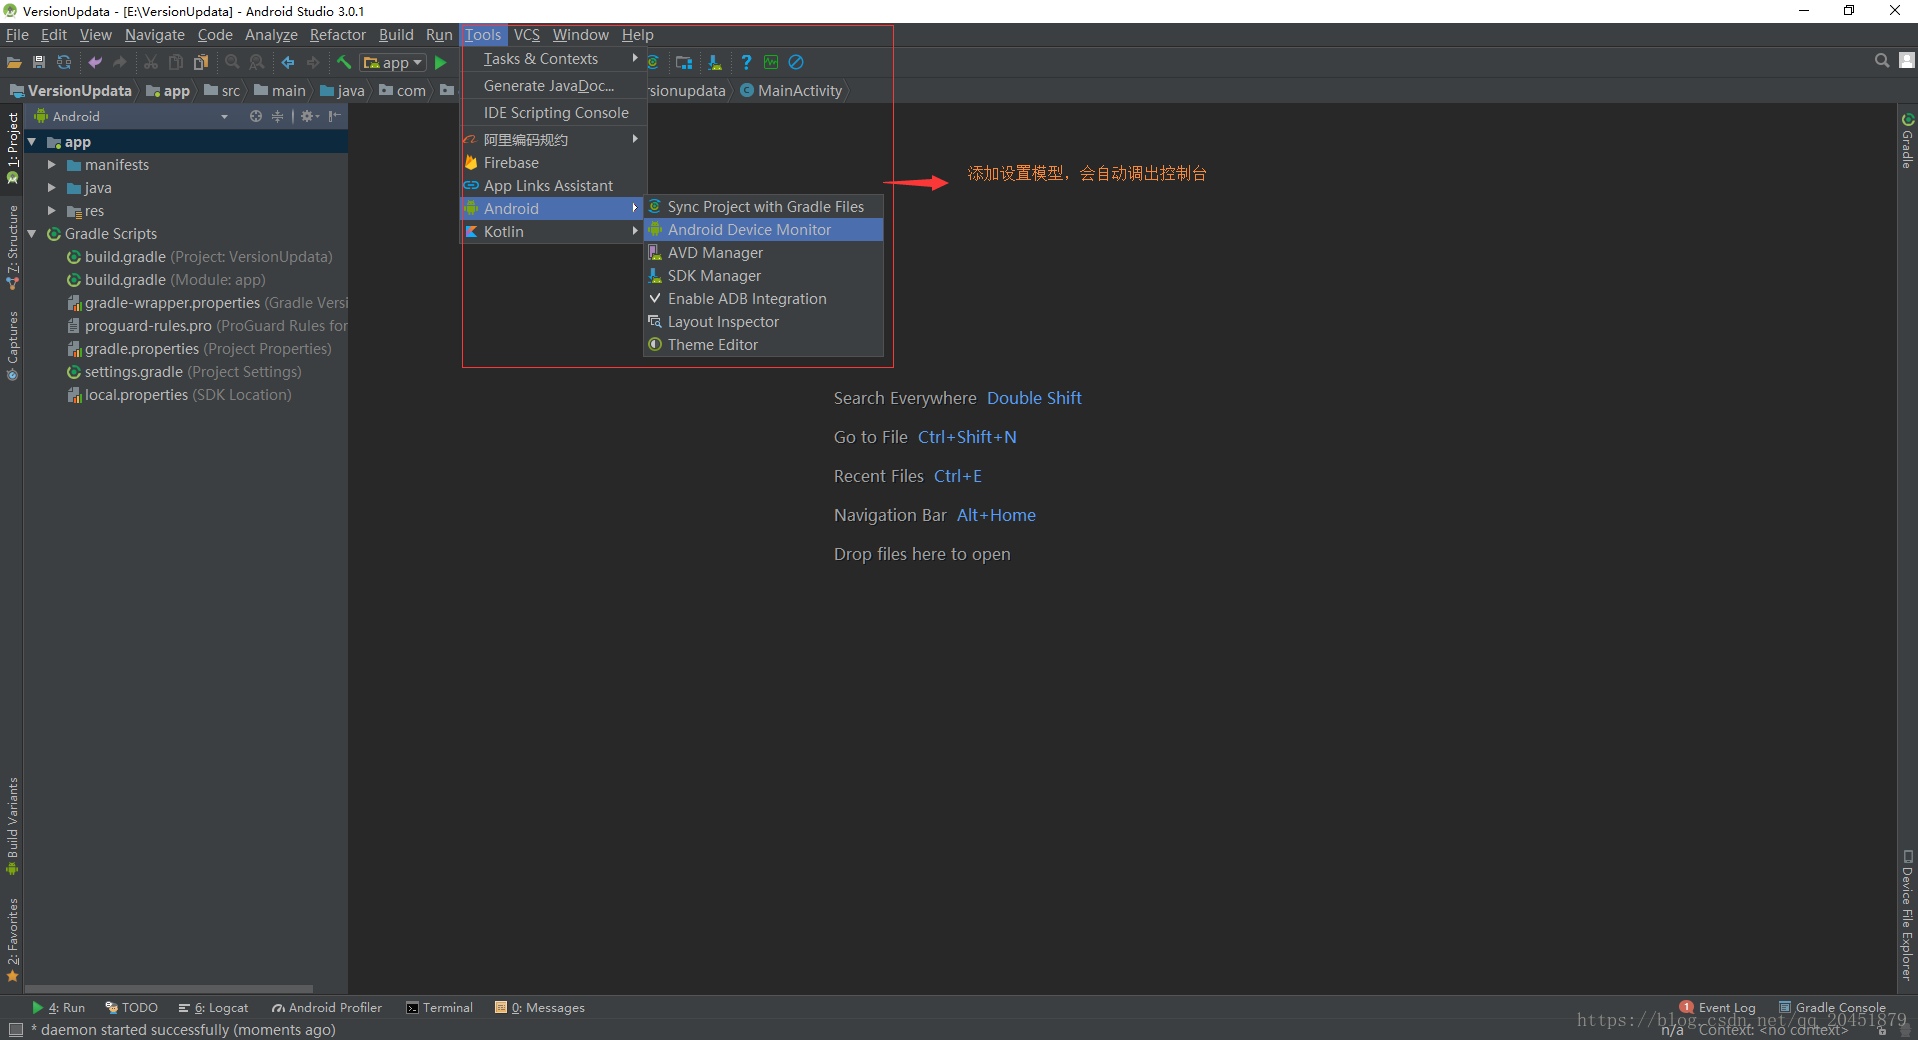
Task: Click the Open file toolbar icon
Action: click(x=14, y=62)
